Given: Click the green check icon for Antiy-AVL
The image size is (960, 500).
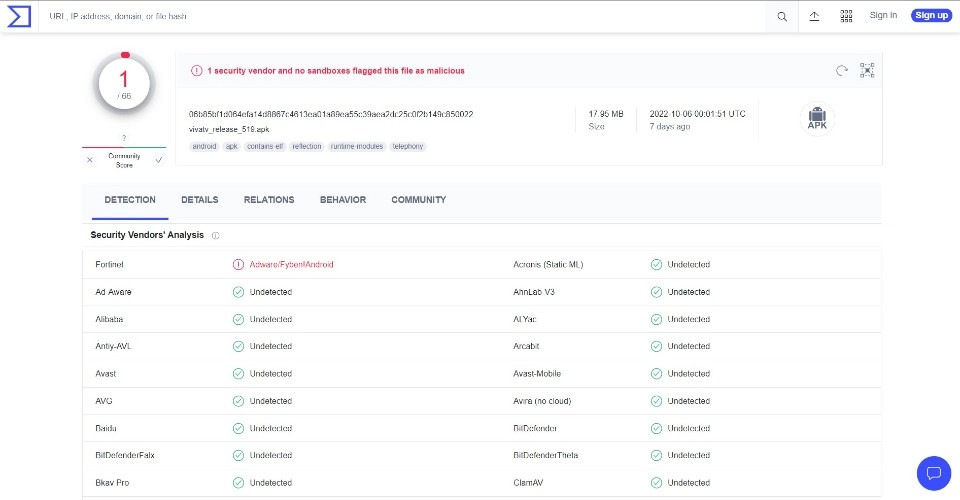Looking at the screenshot, I should 238,346.
